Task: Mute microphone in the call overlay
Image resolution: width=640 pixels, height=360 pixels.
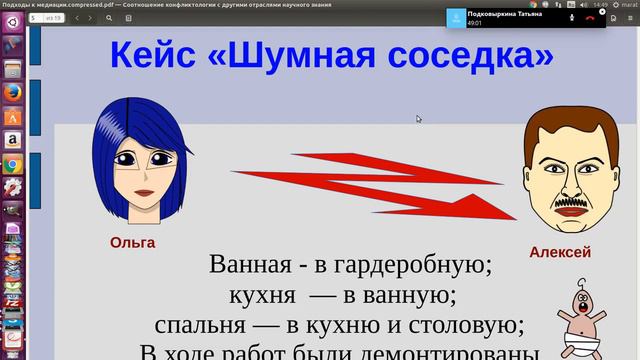Action: tap(572, 18)
